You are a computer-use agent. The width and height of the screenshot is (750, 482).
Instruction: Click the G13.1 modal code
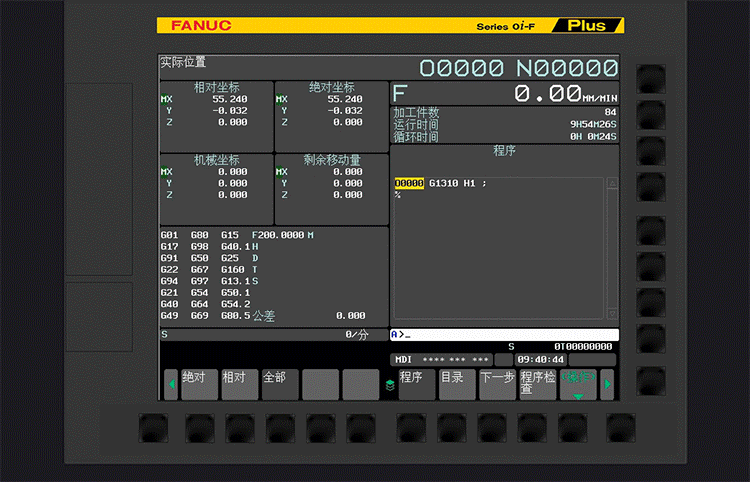click(235, 281)
